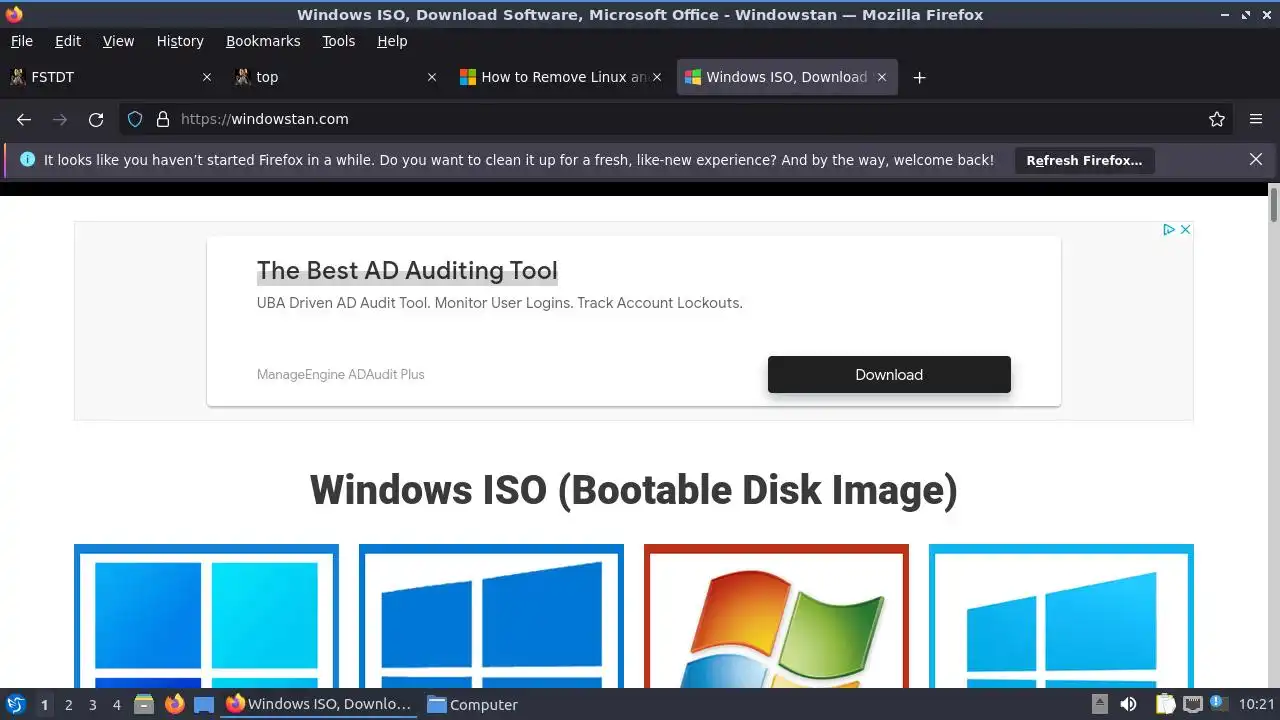This screenshot has width=1280, height=720.
Task: Click the forward navigation arrow
Action: 60,119
